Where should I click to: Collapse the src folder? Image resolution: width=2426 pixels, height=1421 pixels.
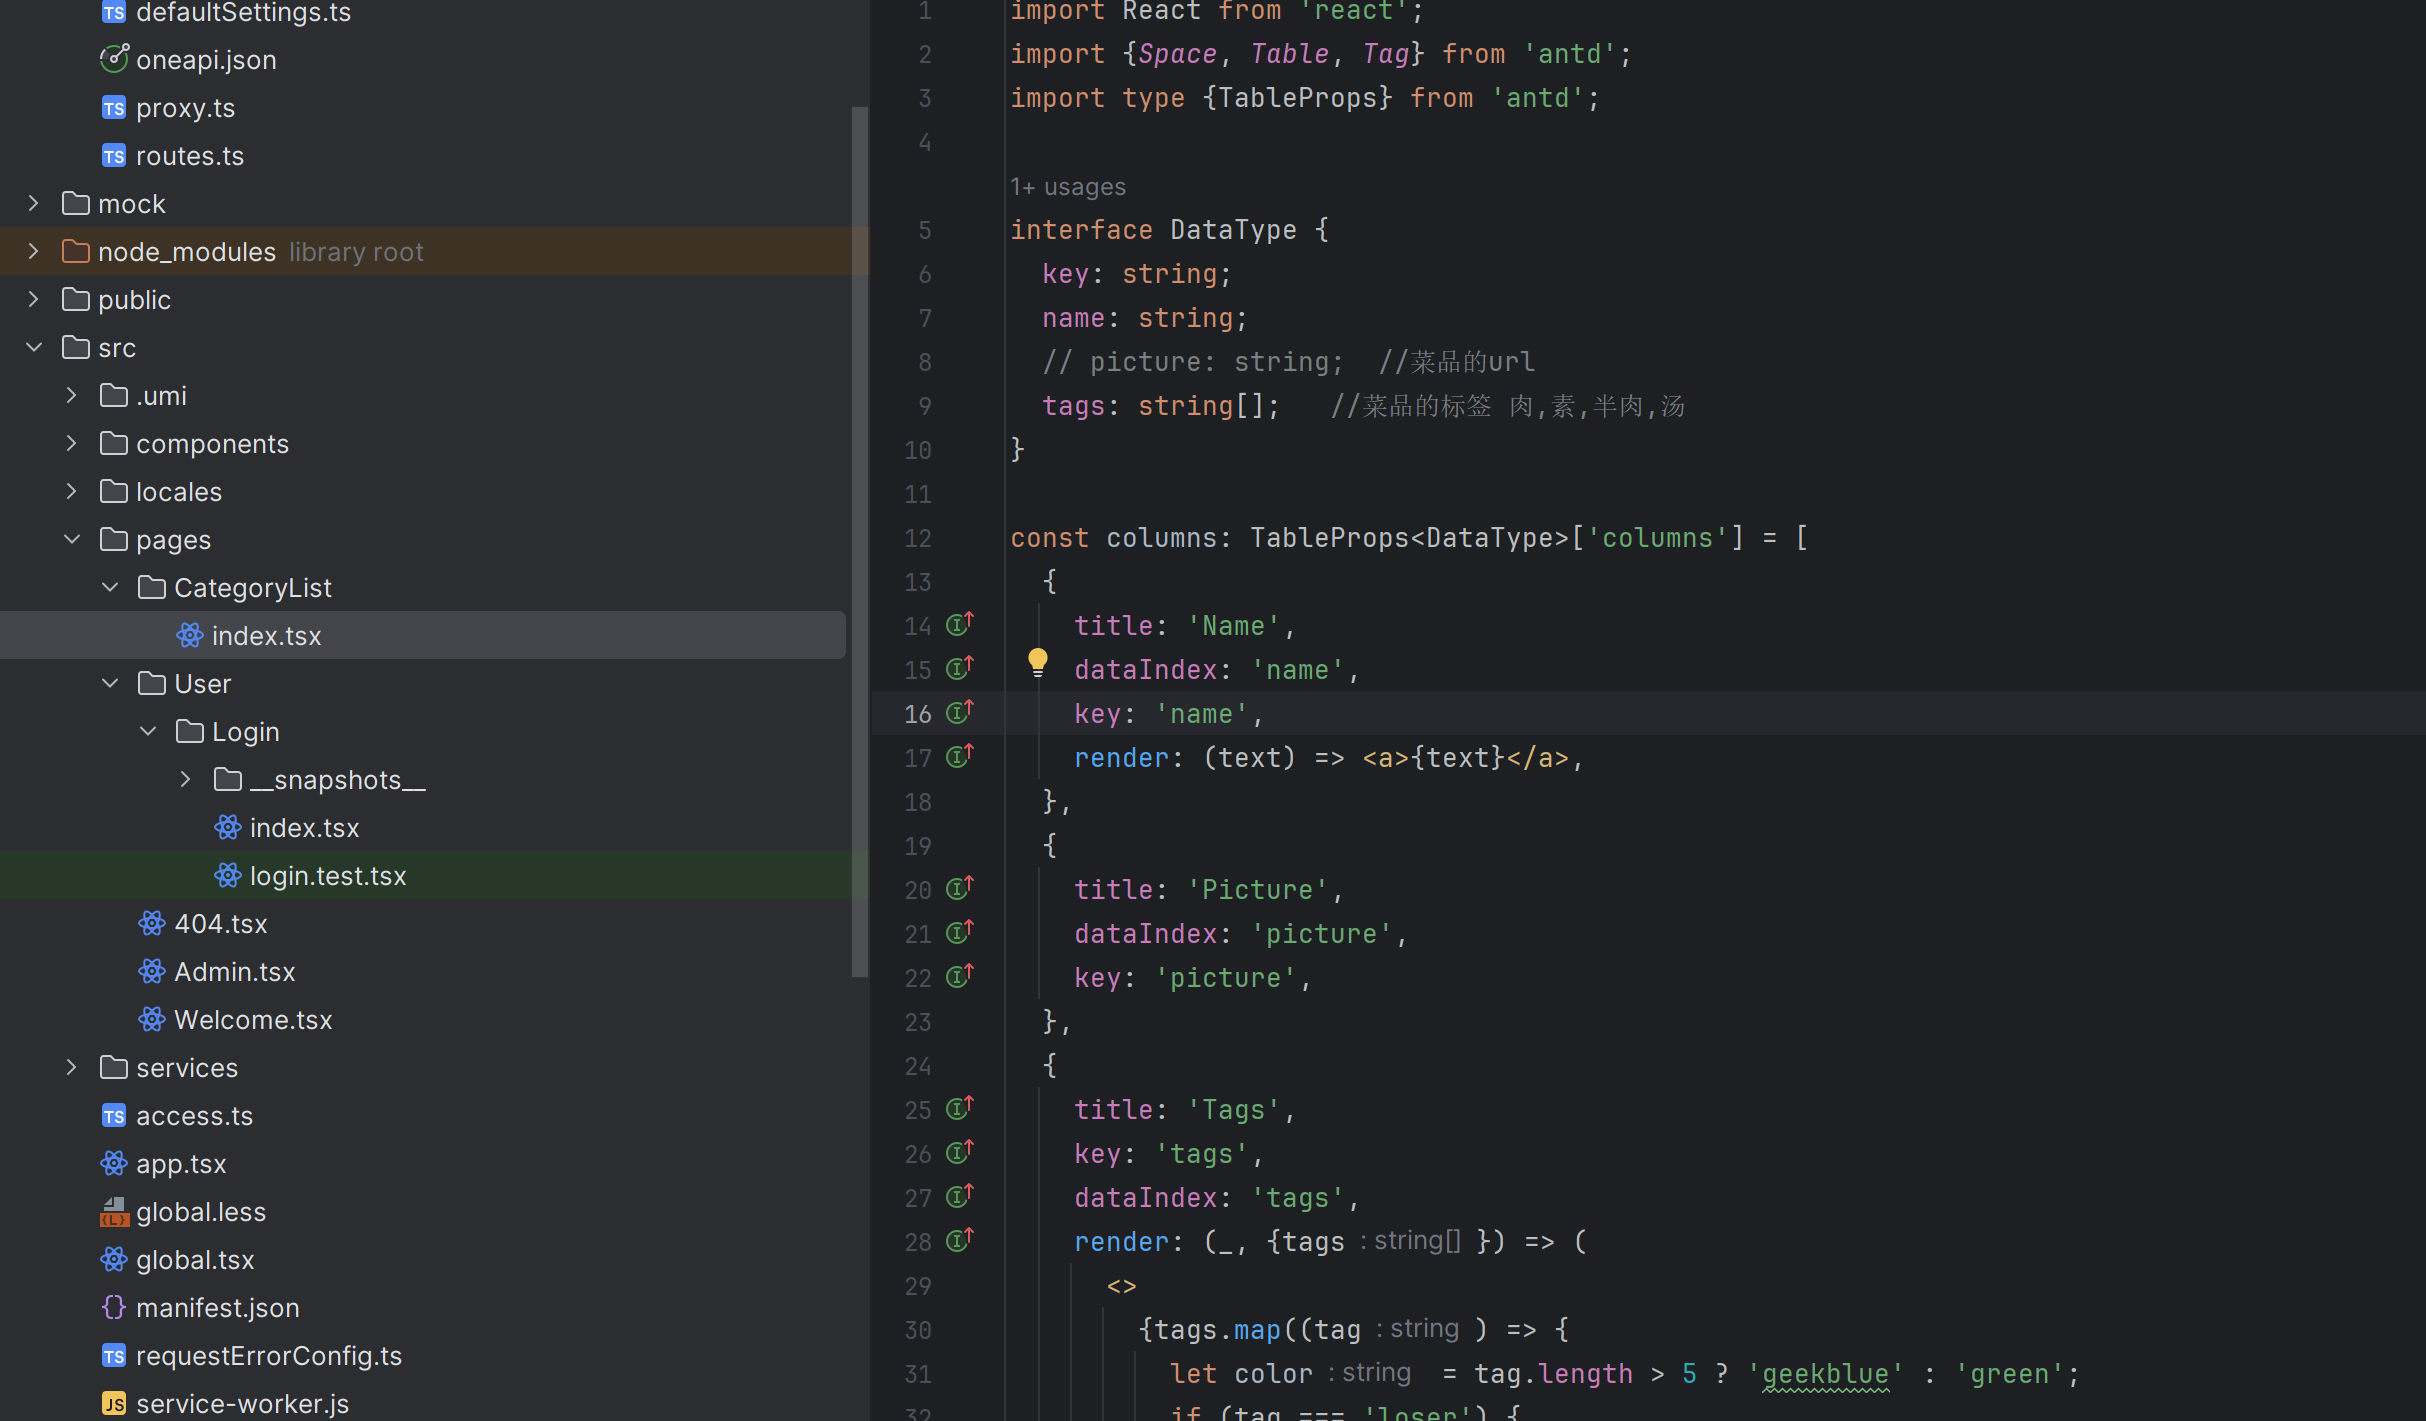(34, 348)
